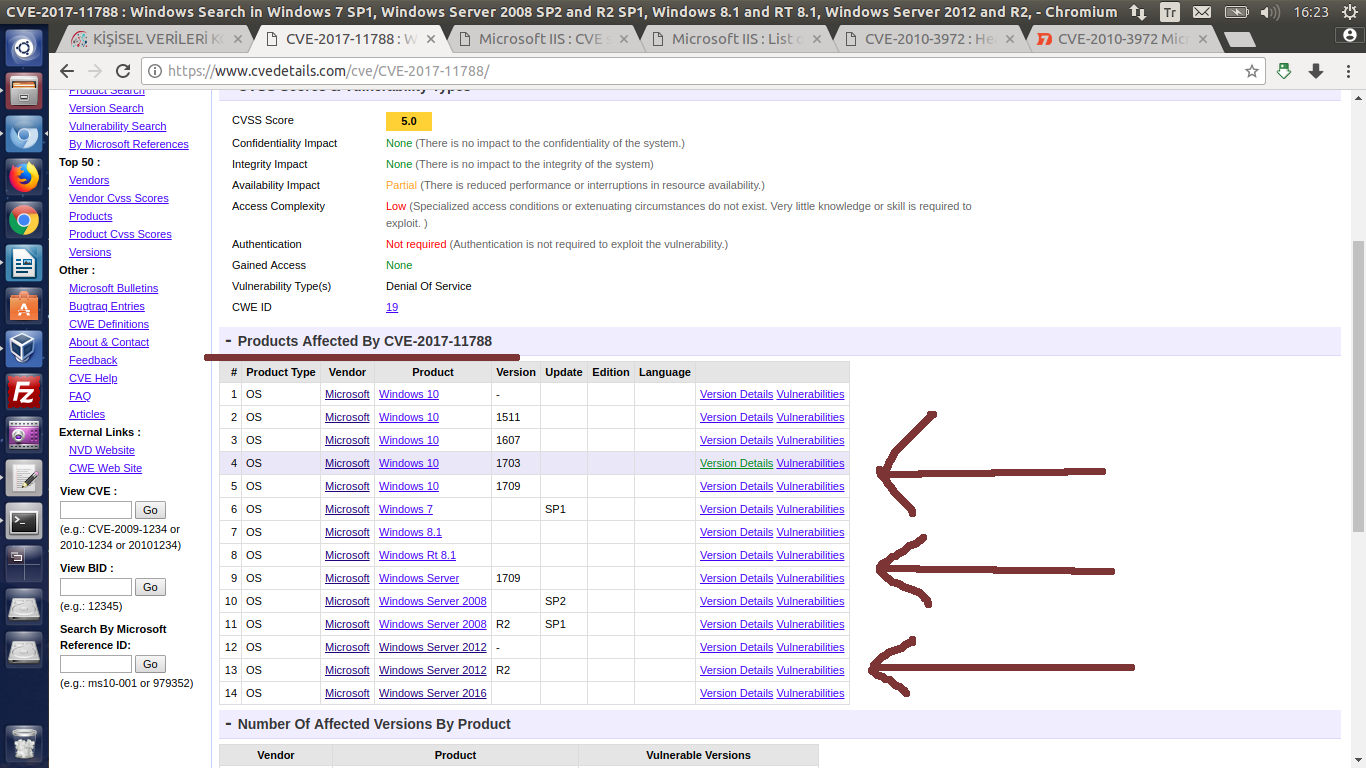
Task: Open the network indicator in top panel
Action: tap(1138, 12)
